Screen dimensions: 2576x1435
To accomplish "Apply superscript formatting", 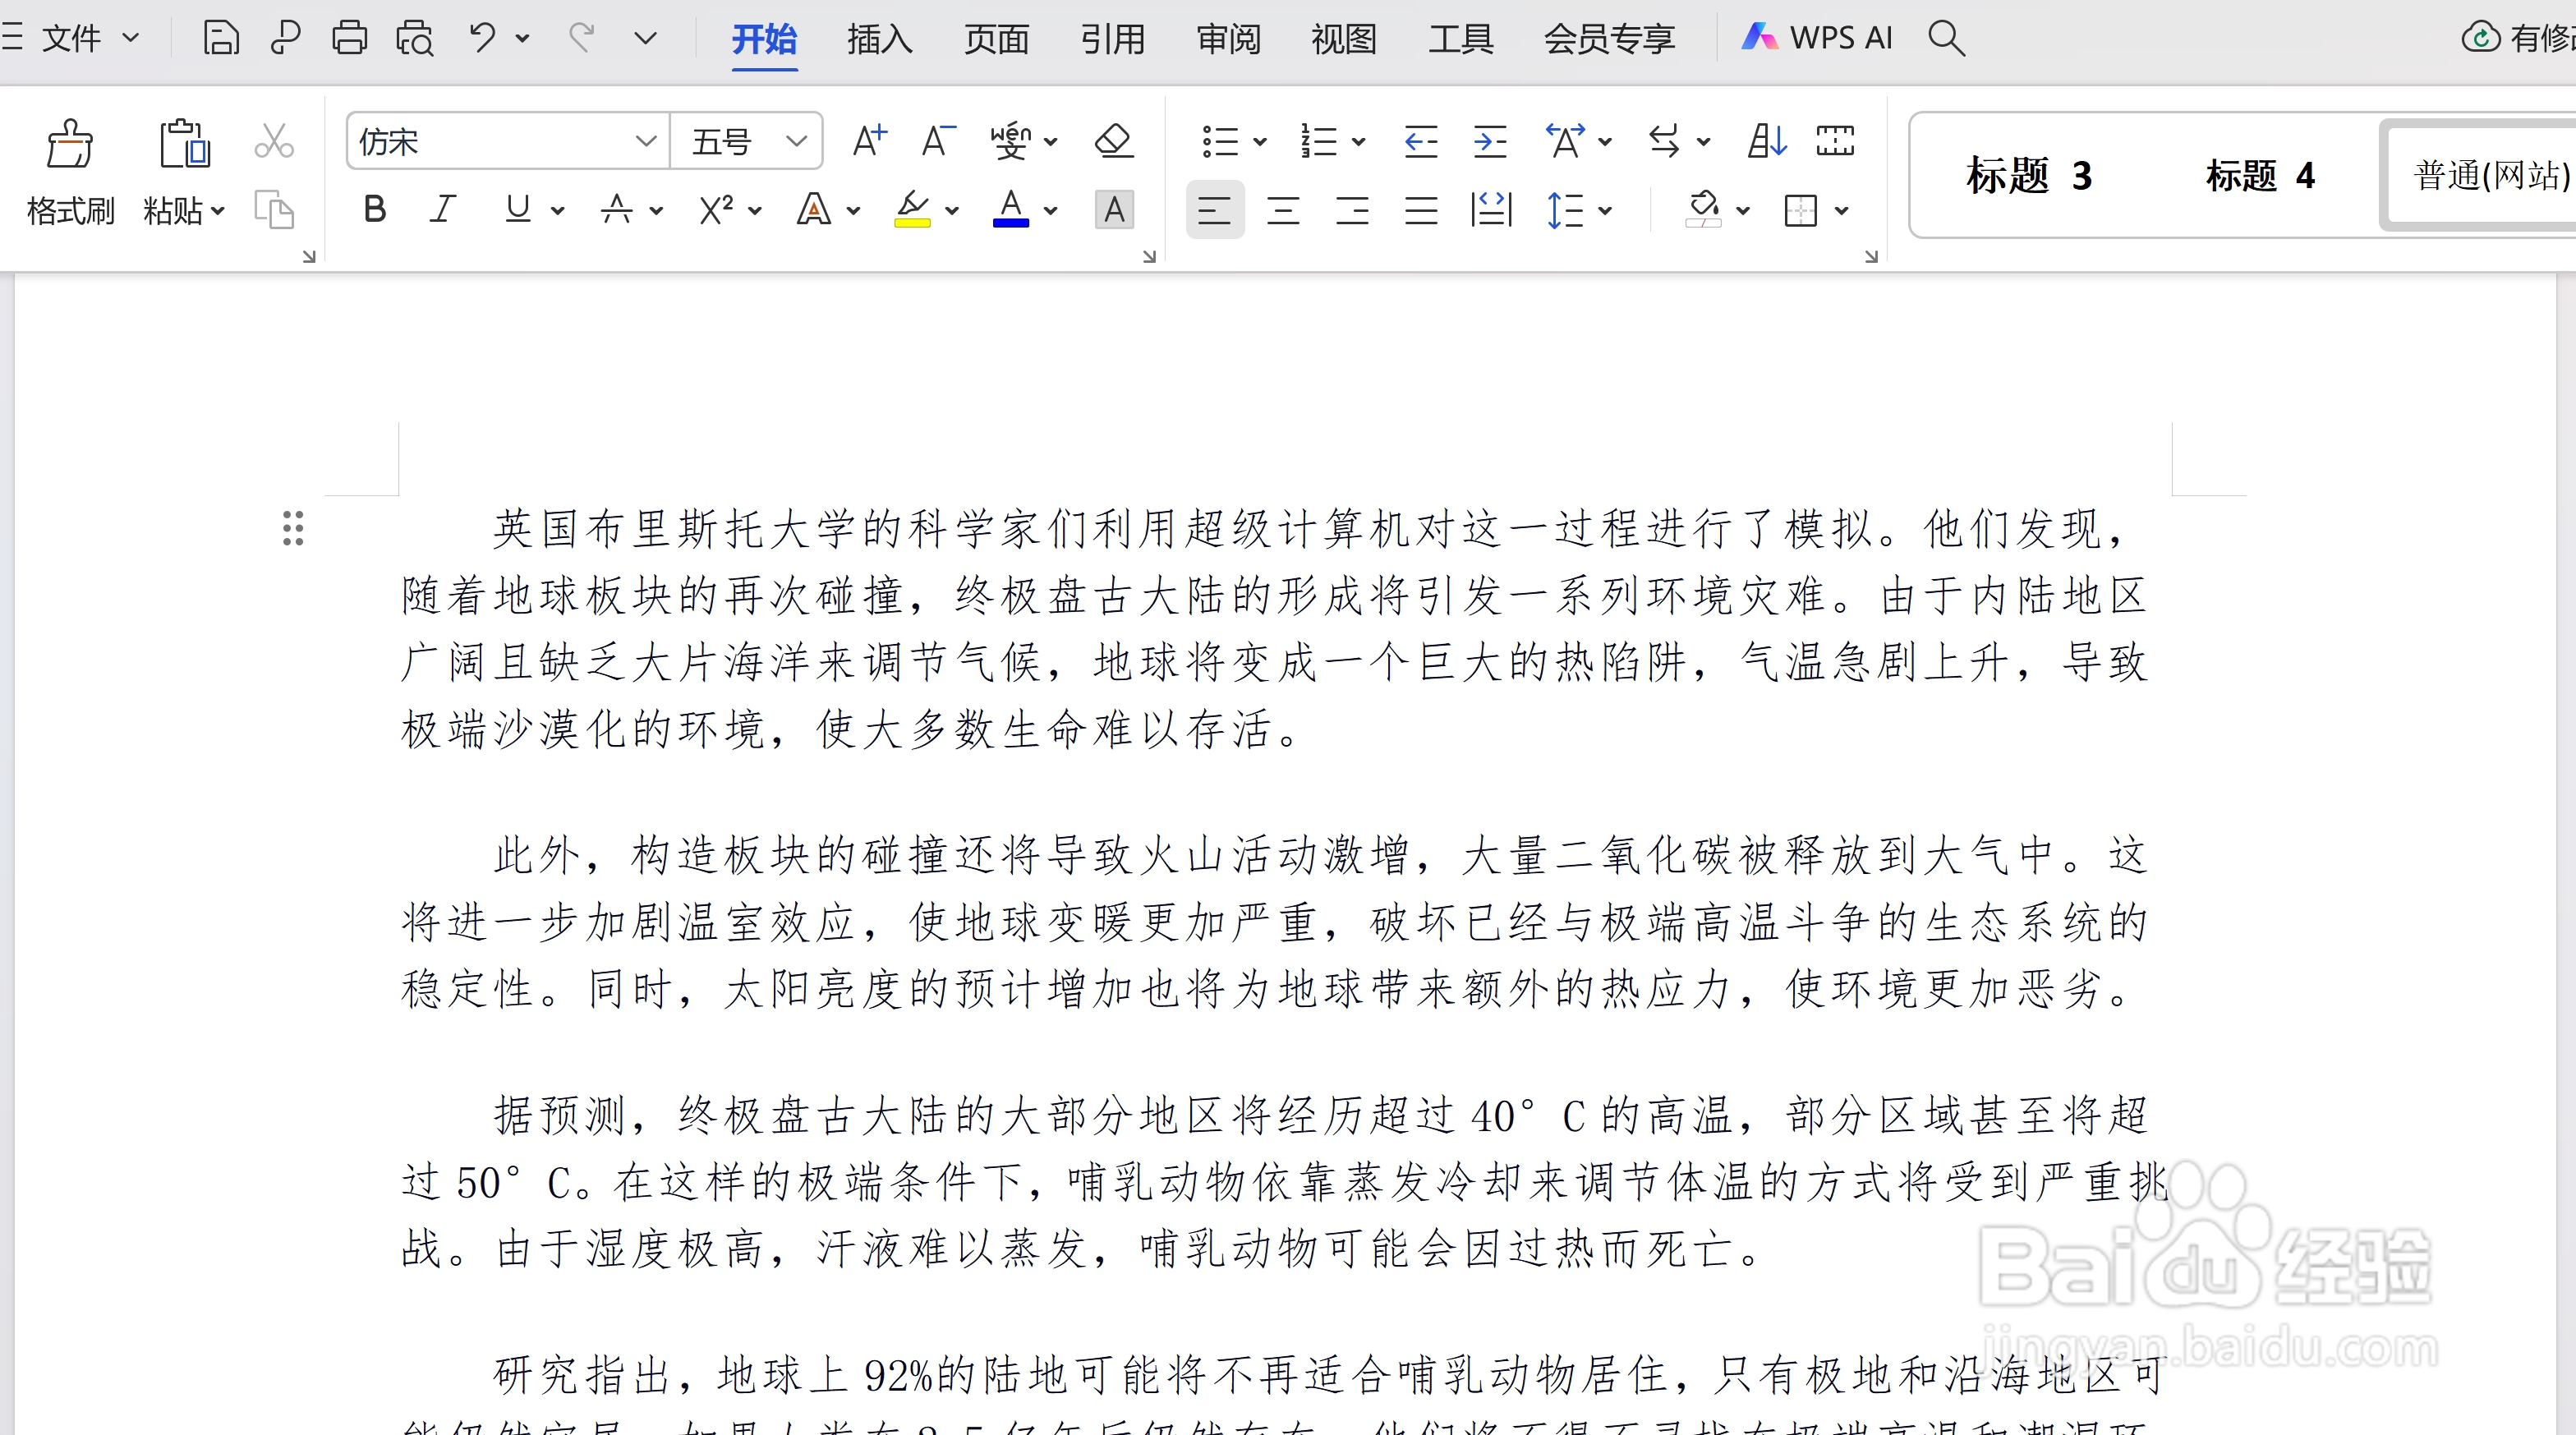I will coord(716,209).
